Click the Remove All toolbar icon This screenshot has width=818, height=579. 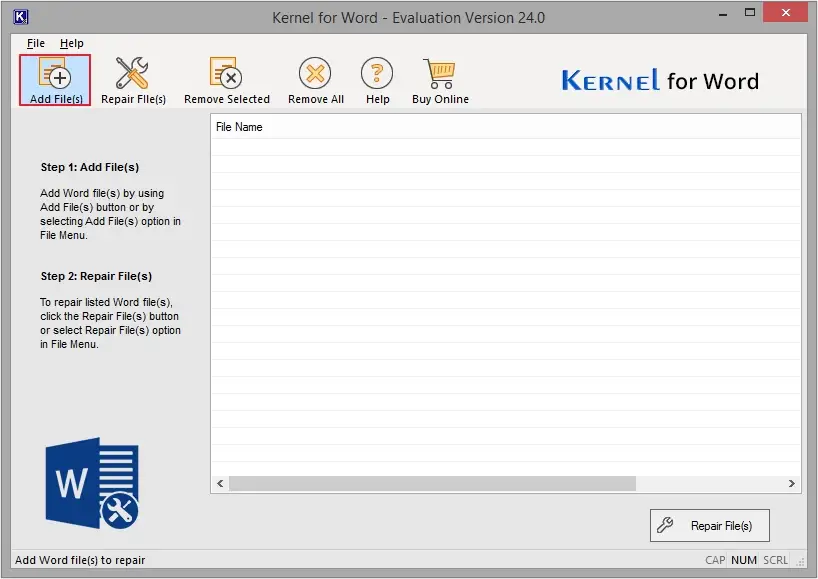coord(316,80)
